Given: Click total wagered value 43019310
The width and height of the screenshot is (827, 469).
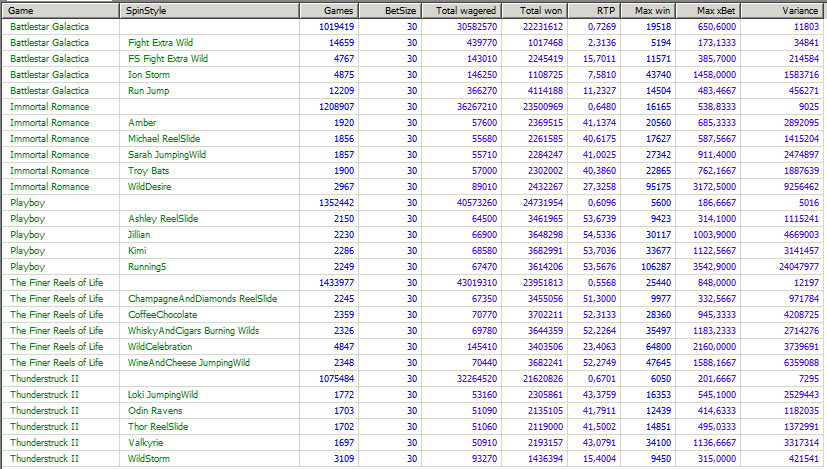Looking at the screenshot, I should [477, 283].
